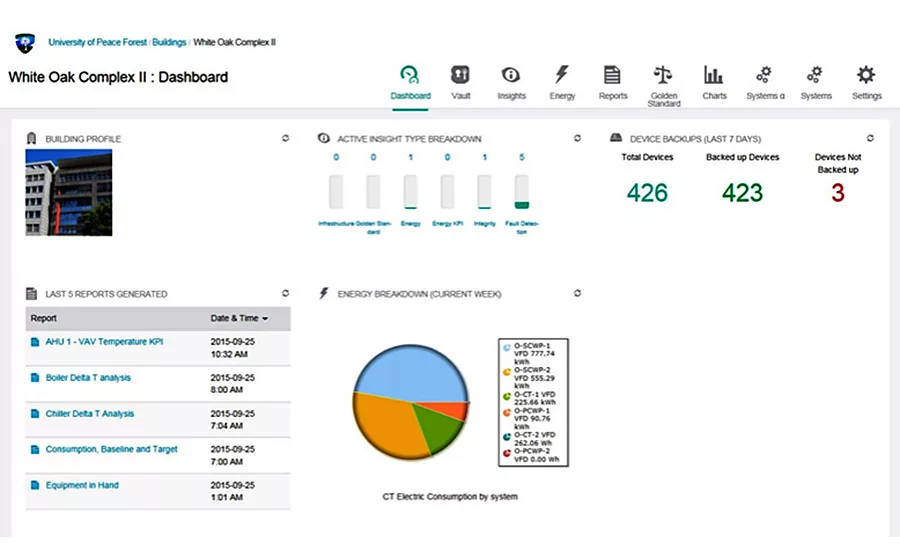
Task: Click O-SCWP-1 VFD legend entry
Action: click(x=534, y=354)
